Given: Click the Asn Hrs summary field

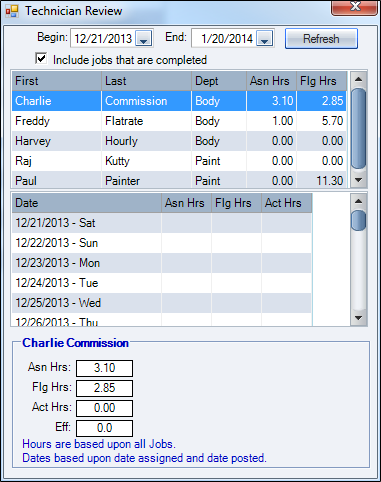Looking at the screenshot, I should click(x=104, y=368).
